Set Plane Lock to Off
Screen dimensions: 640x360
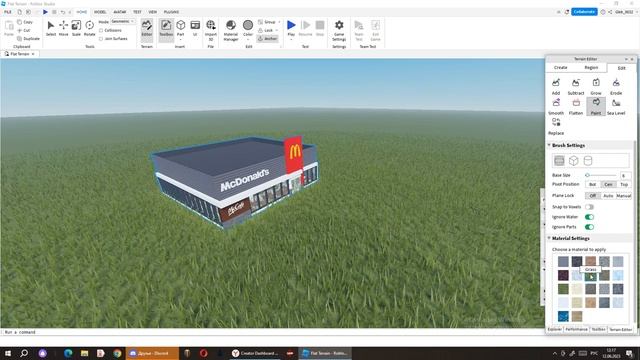(x=593, y=196)
